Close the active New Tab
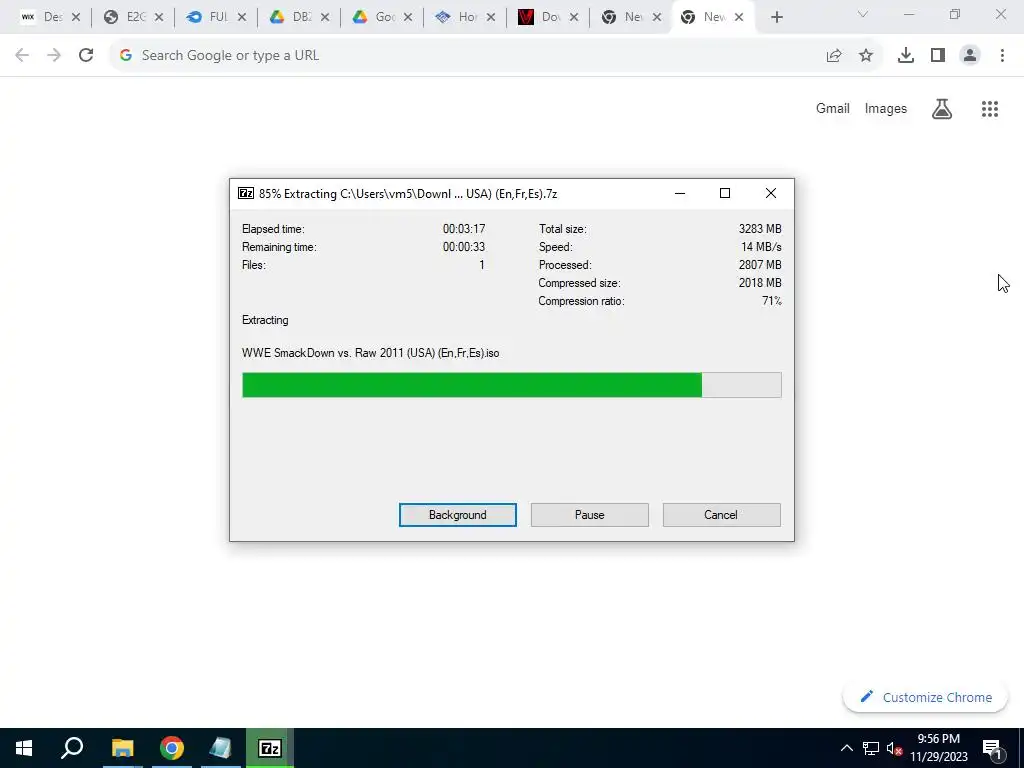1024x768 pixels. coord(739,17)
